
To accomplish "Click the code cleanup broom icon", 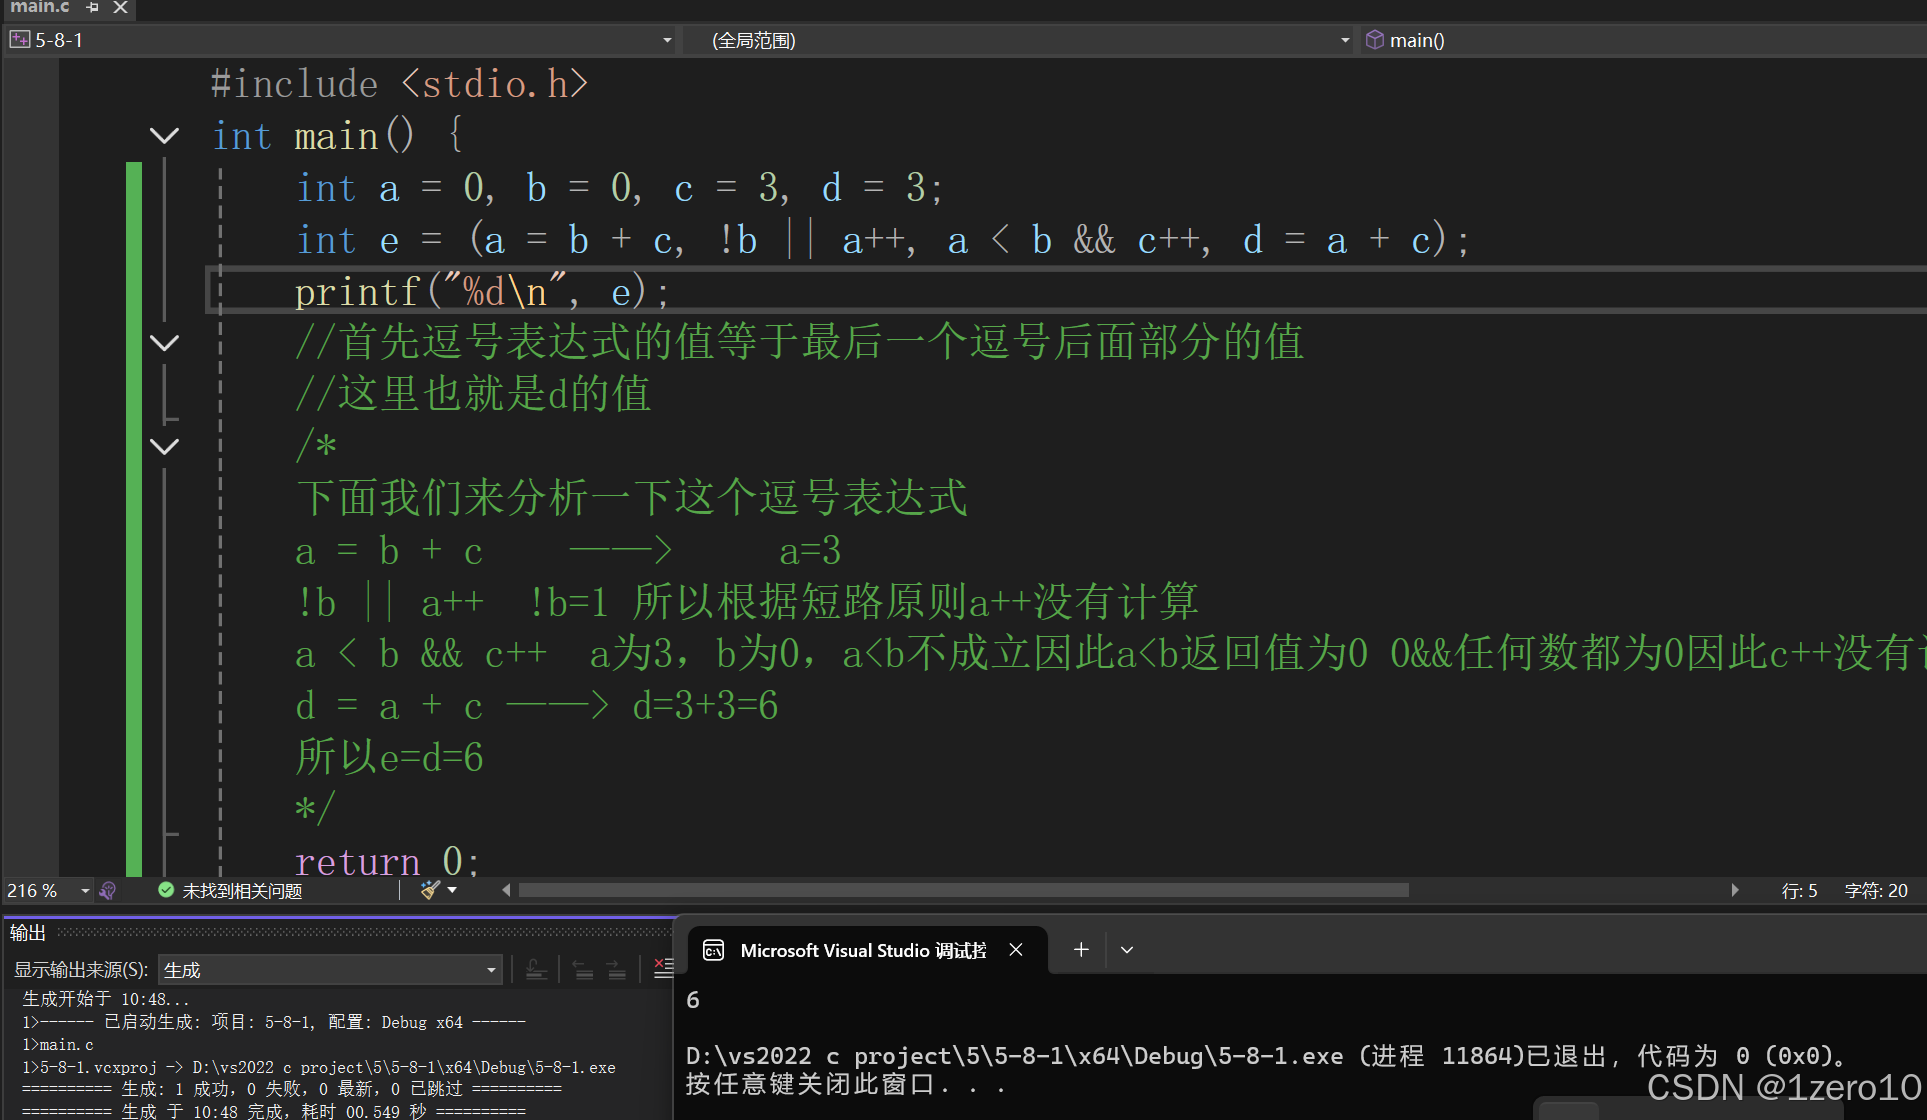I will [430, 890].
